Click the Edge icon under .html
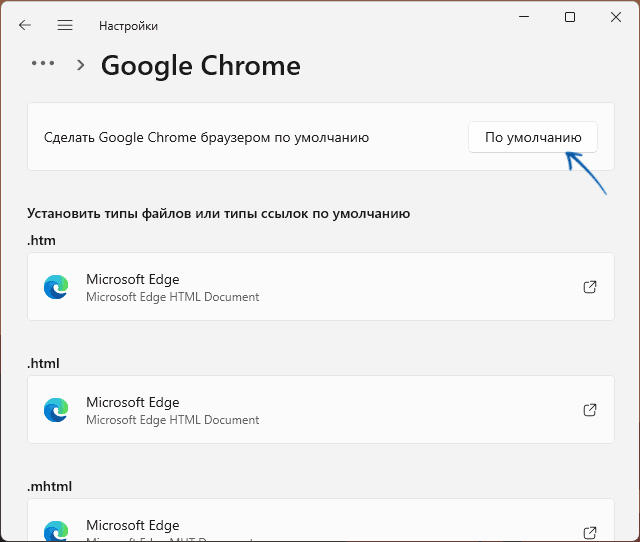Screen dimensions: 640x542 tap(56, 410)
